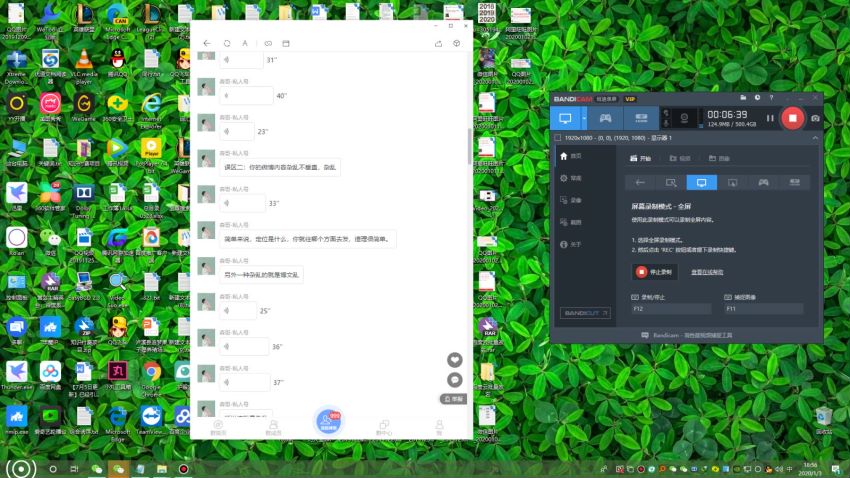
Task: Open the Home section in Bandicam sidebar
Action: pyautogui.click(x=571, y=156)
